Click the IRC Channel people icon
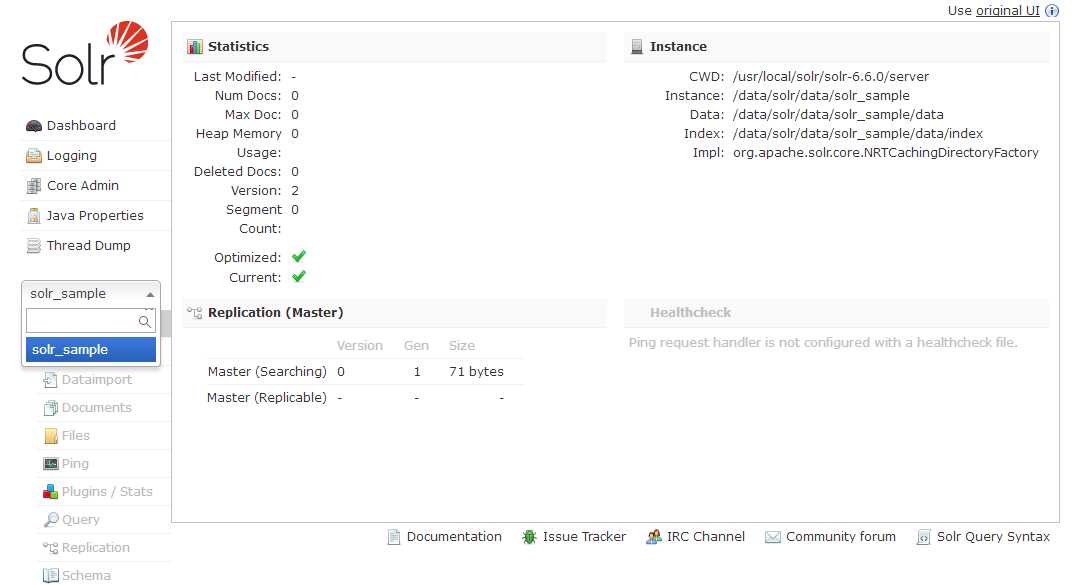This screenshot has width=1078, height=585. [x=654, y=537]
